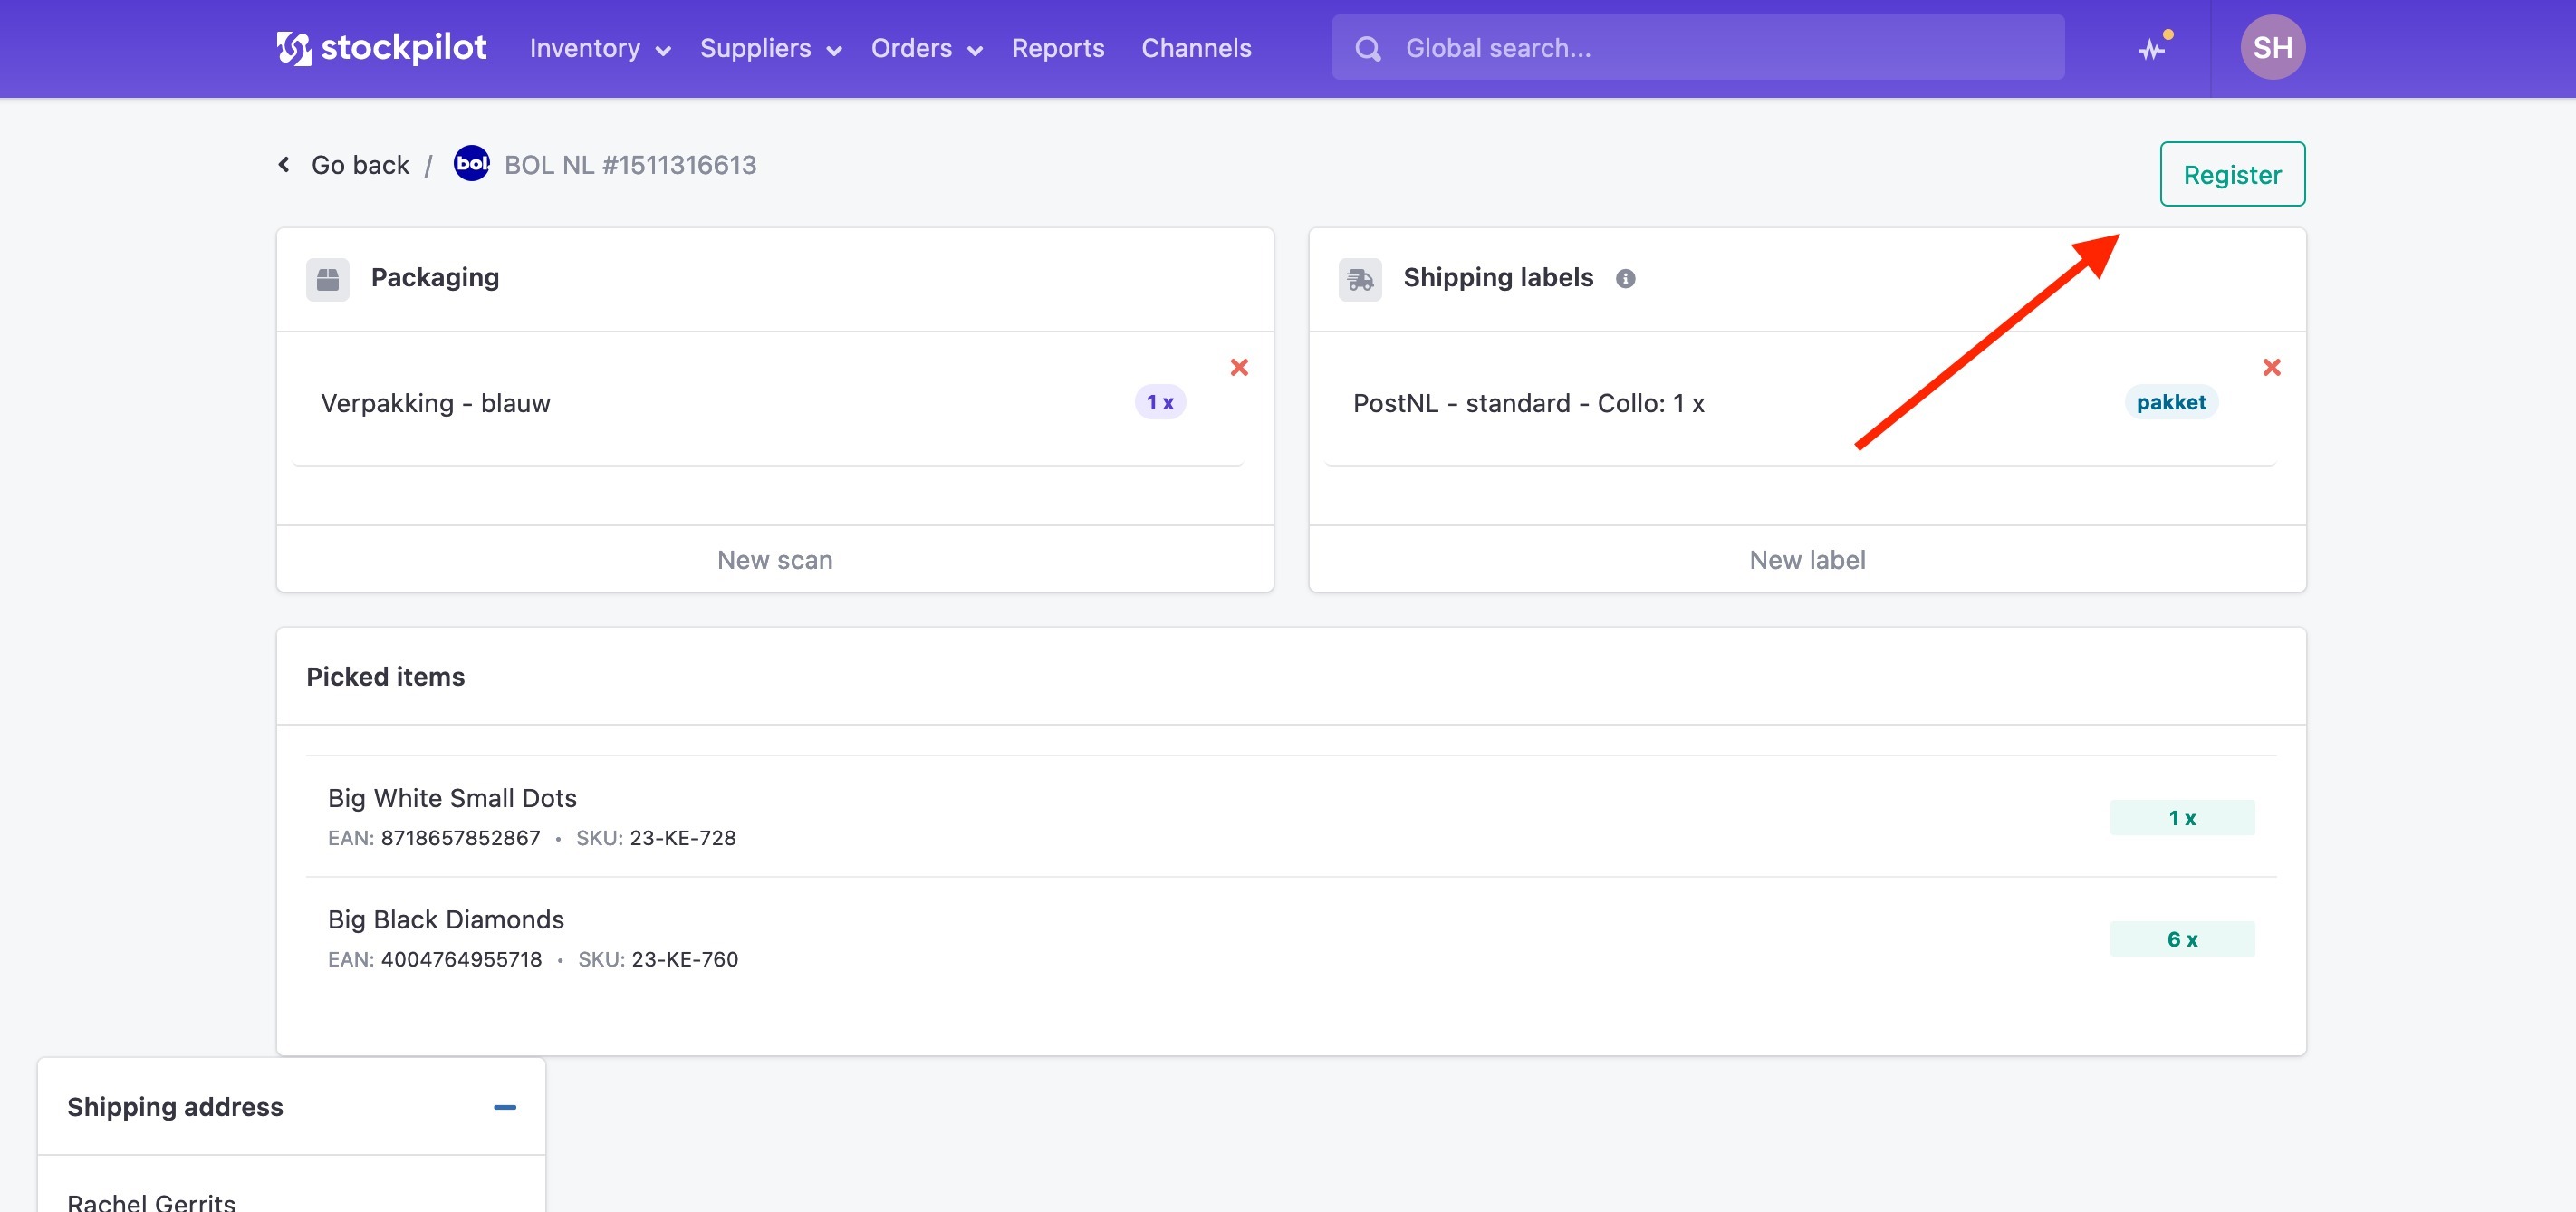The height and width of the screenshot is (1212, 2576).
Task: Click SKU 23-KE-728 value
Action: [x=682, y=837]
